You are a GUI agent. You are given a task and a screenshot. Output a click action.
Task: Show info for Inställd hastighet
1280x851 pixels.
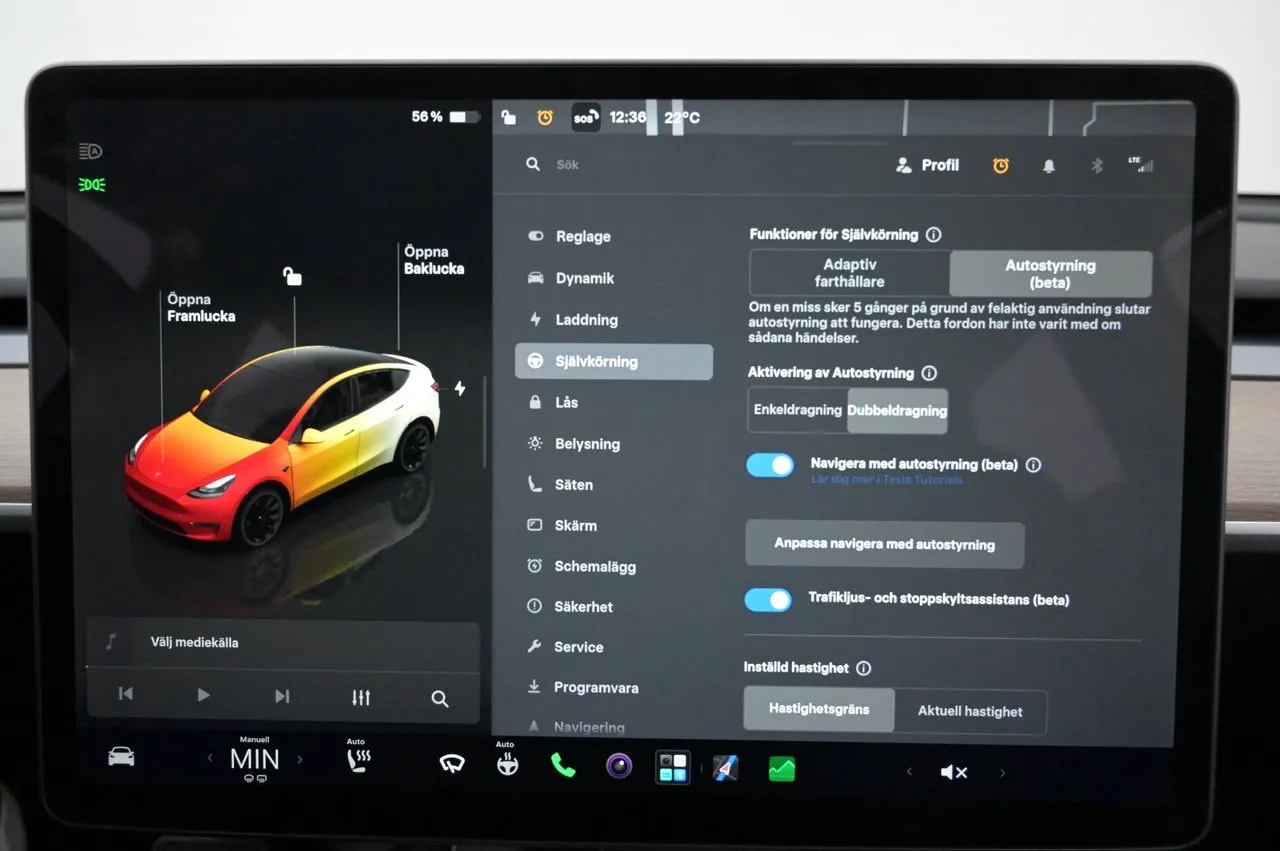(x=864, y=668)
